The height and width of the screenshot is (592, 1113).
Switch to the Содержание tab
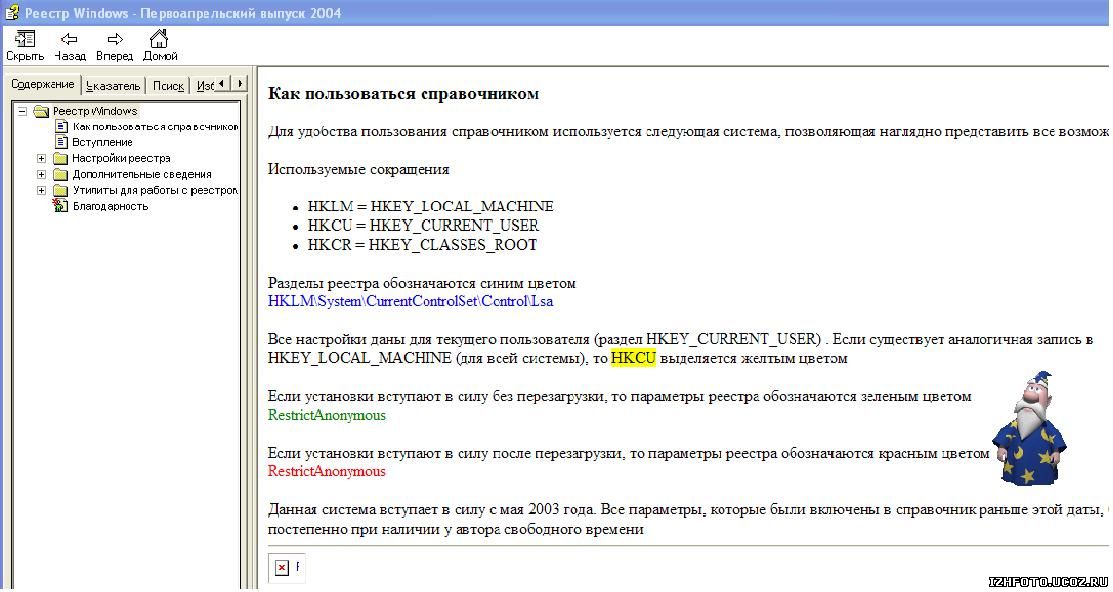(x=43, y=84)
